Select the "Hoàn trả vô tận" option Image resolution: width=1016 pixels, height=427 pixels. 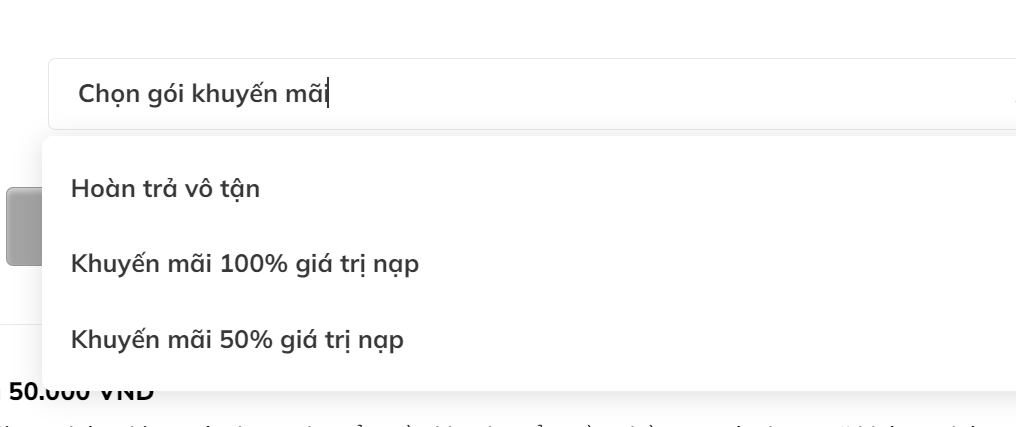[x=166, y=188]
